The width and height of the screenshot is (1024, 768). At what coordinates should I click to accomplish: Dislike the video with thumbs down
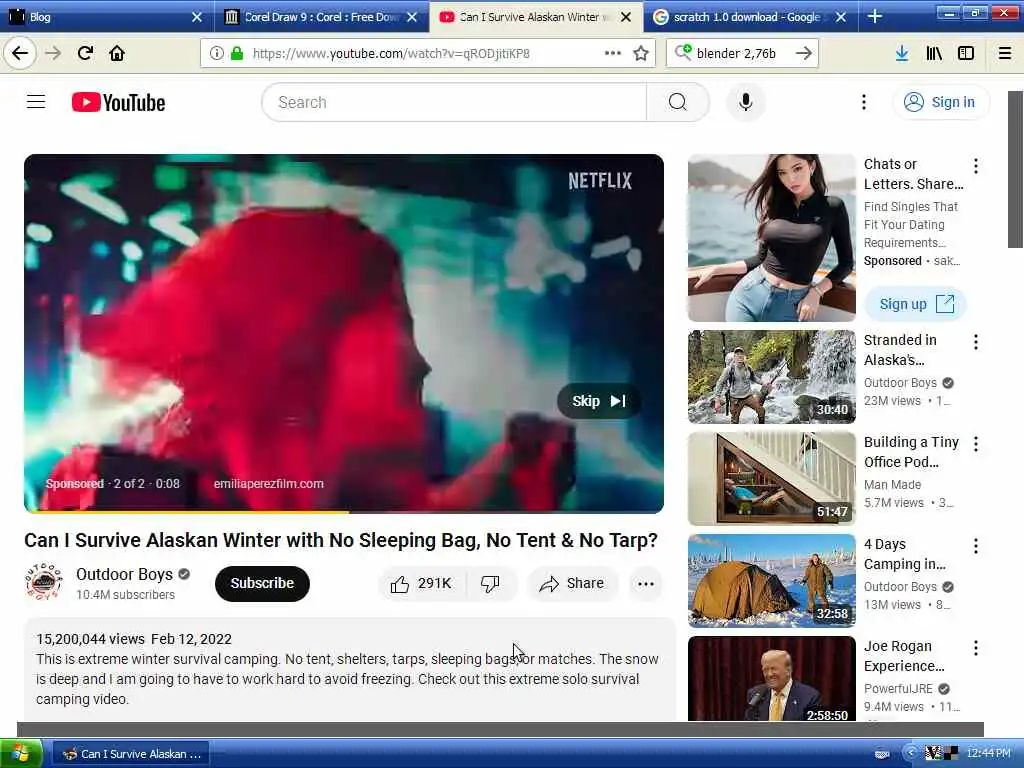(x=490, y=583)
